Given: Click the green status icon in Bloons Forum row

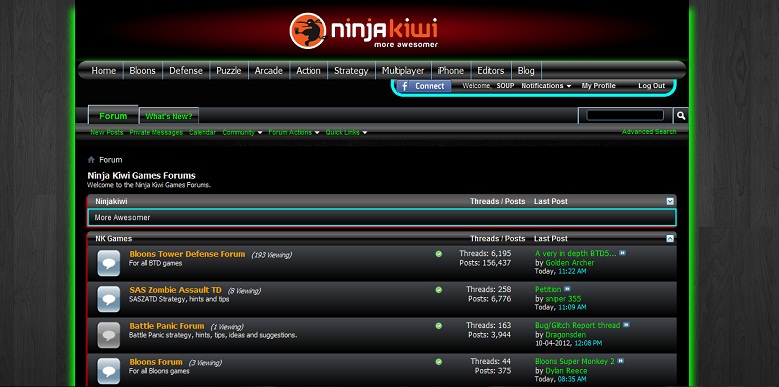Looking at the screenshot, I should pos(439,362).
